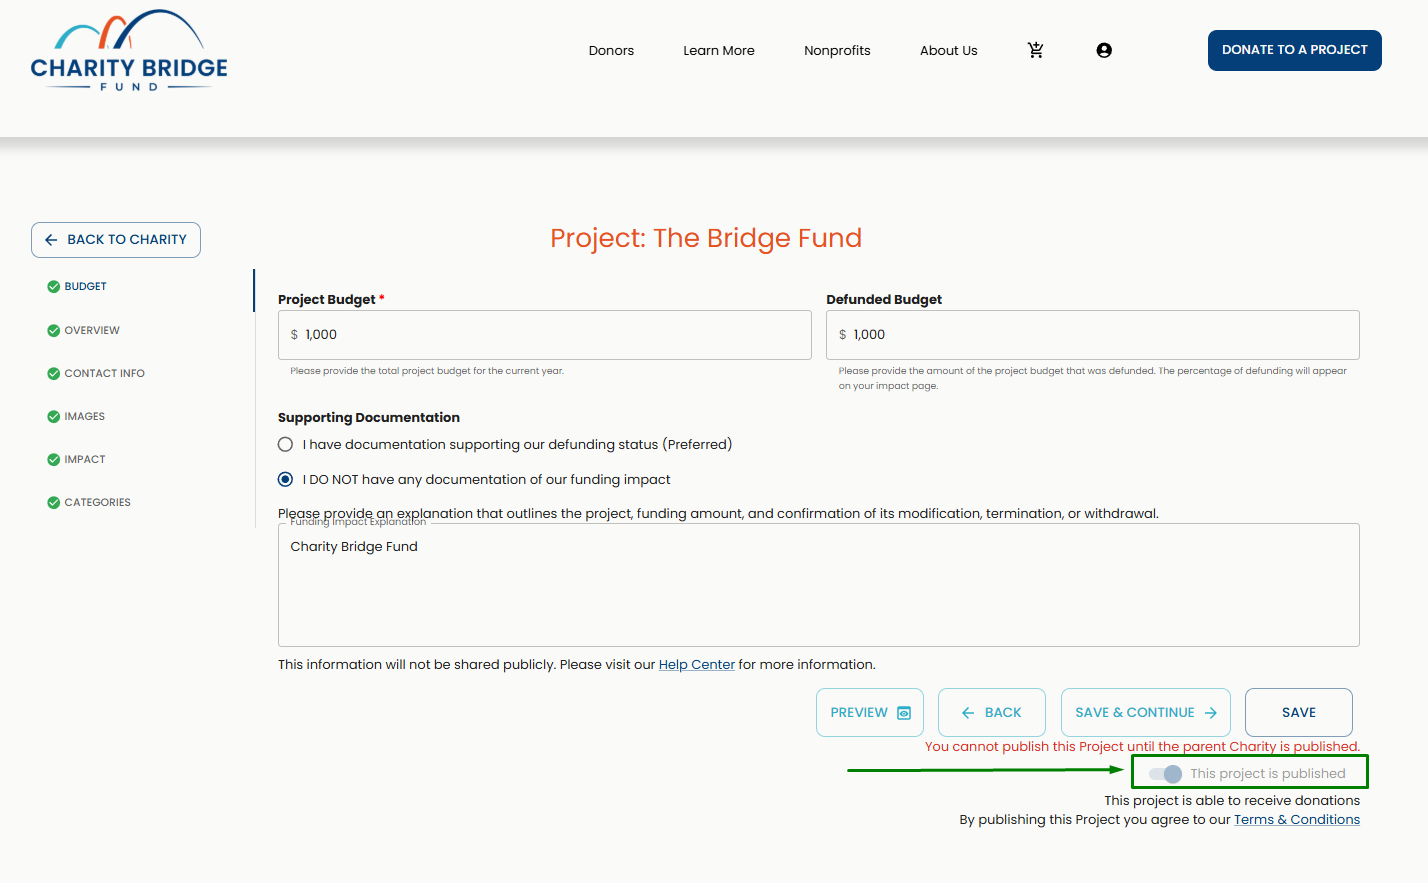Image resolution: width=1428 pixels, height=883 pixels.
Task: Click the Images step green checkmark icon
Action: [x=54, y=417]
